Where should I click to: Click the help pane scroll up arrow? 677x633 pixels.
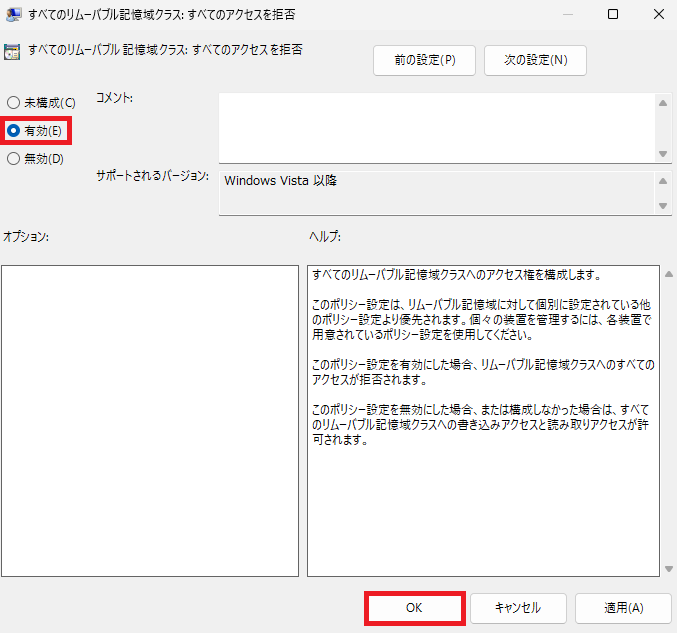[669, 274]
